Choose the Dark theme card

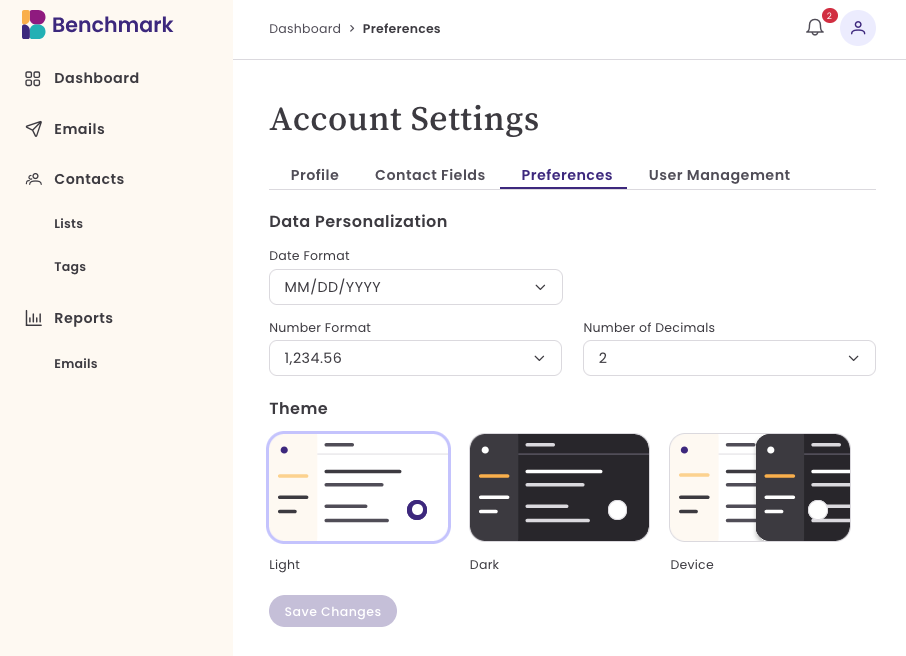559,488
